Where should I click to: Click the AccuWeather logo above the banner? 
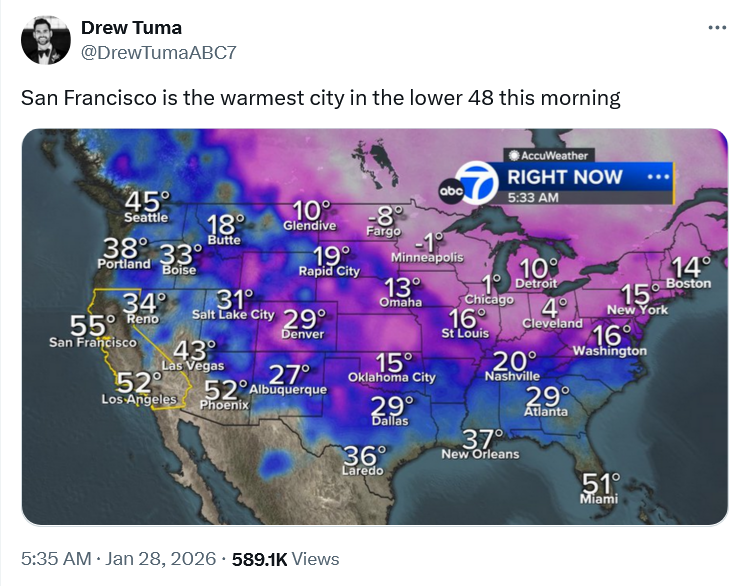coord(549,155)
